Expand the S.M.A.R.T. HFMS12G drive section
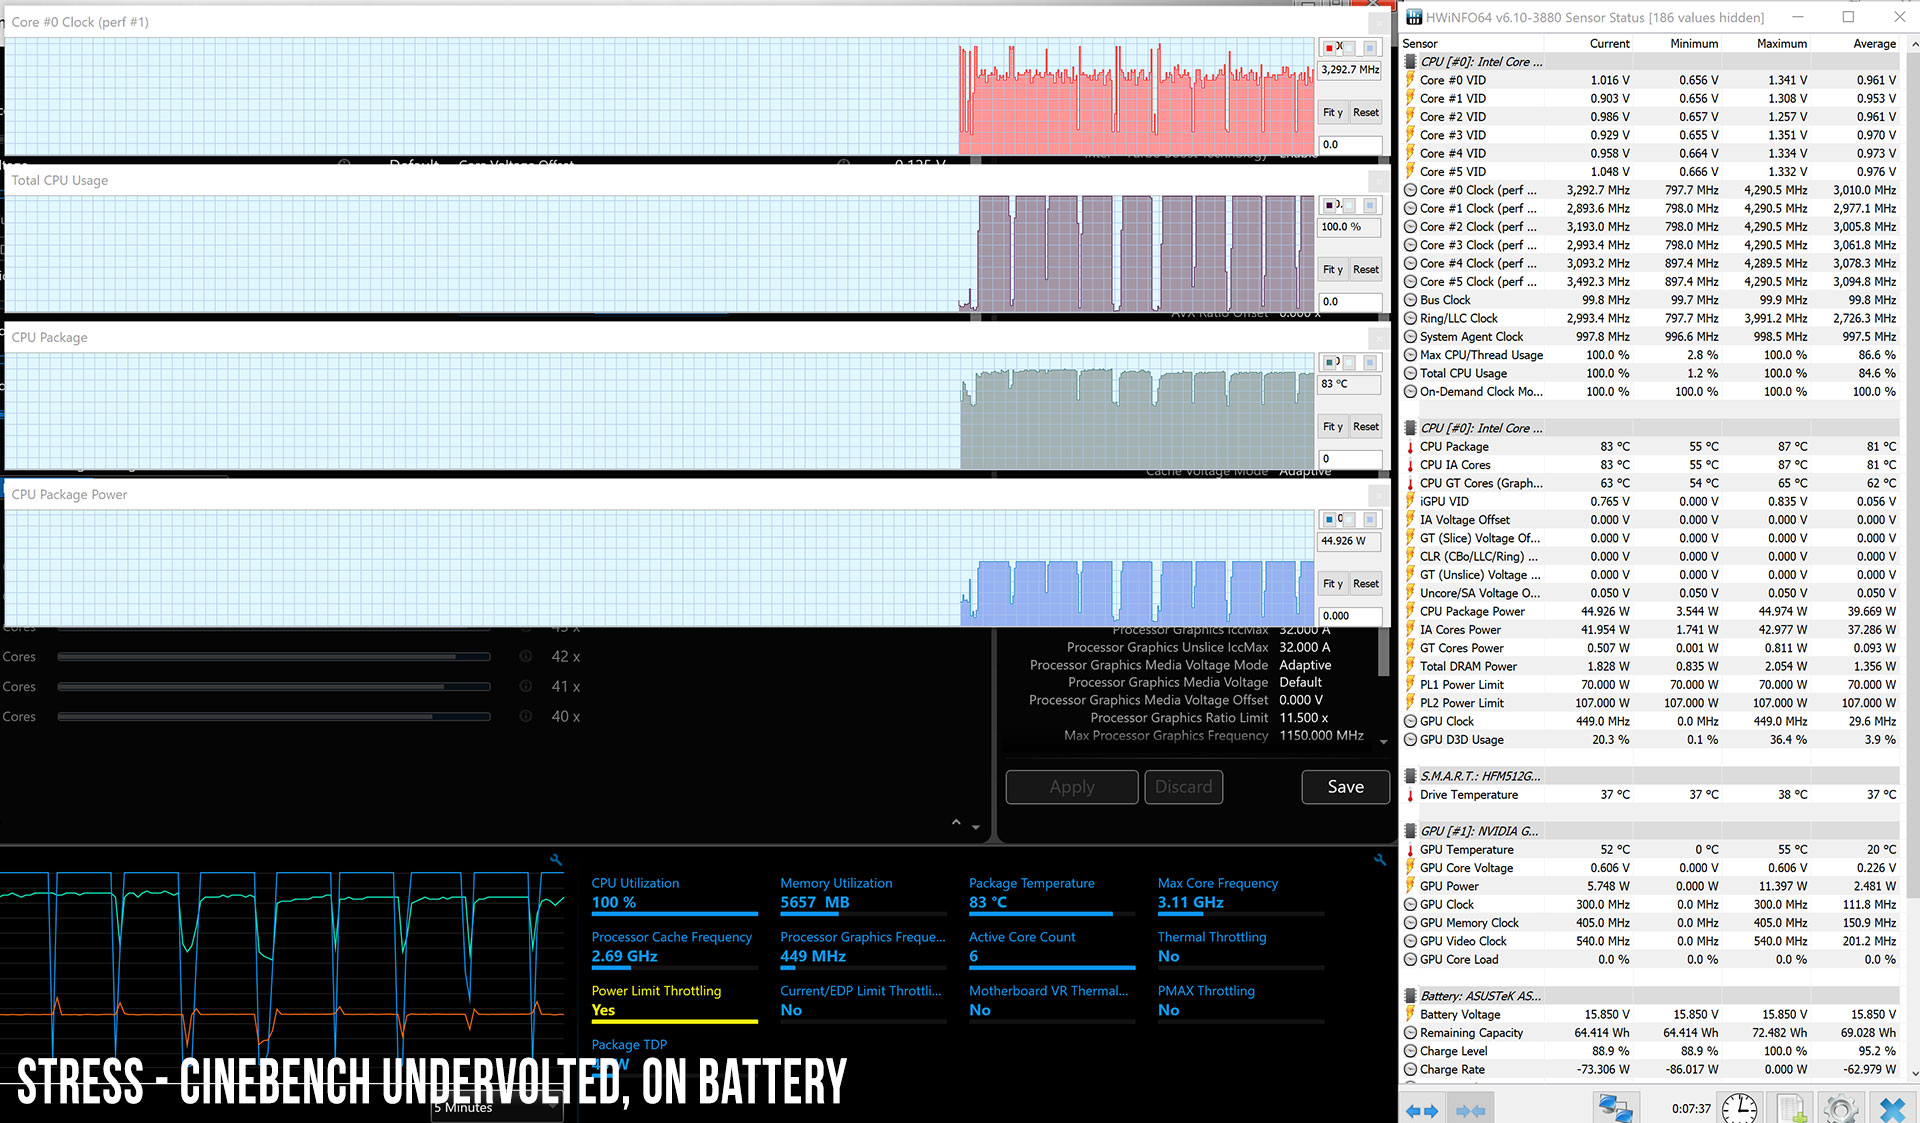The height and width of the screenshot is (1123, 1920). click(1482, 775)
